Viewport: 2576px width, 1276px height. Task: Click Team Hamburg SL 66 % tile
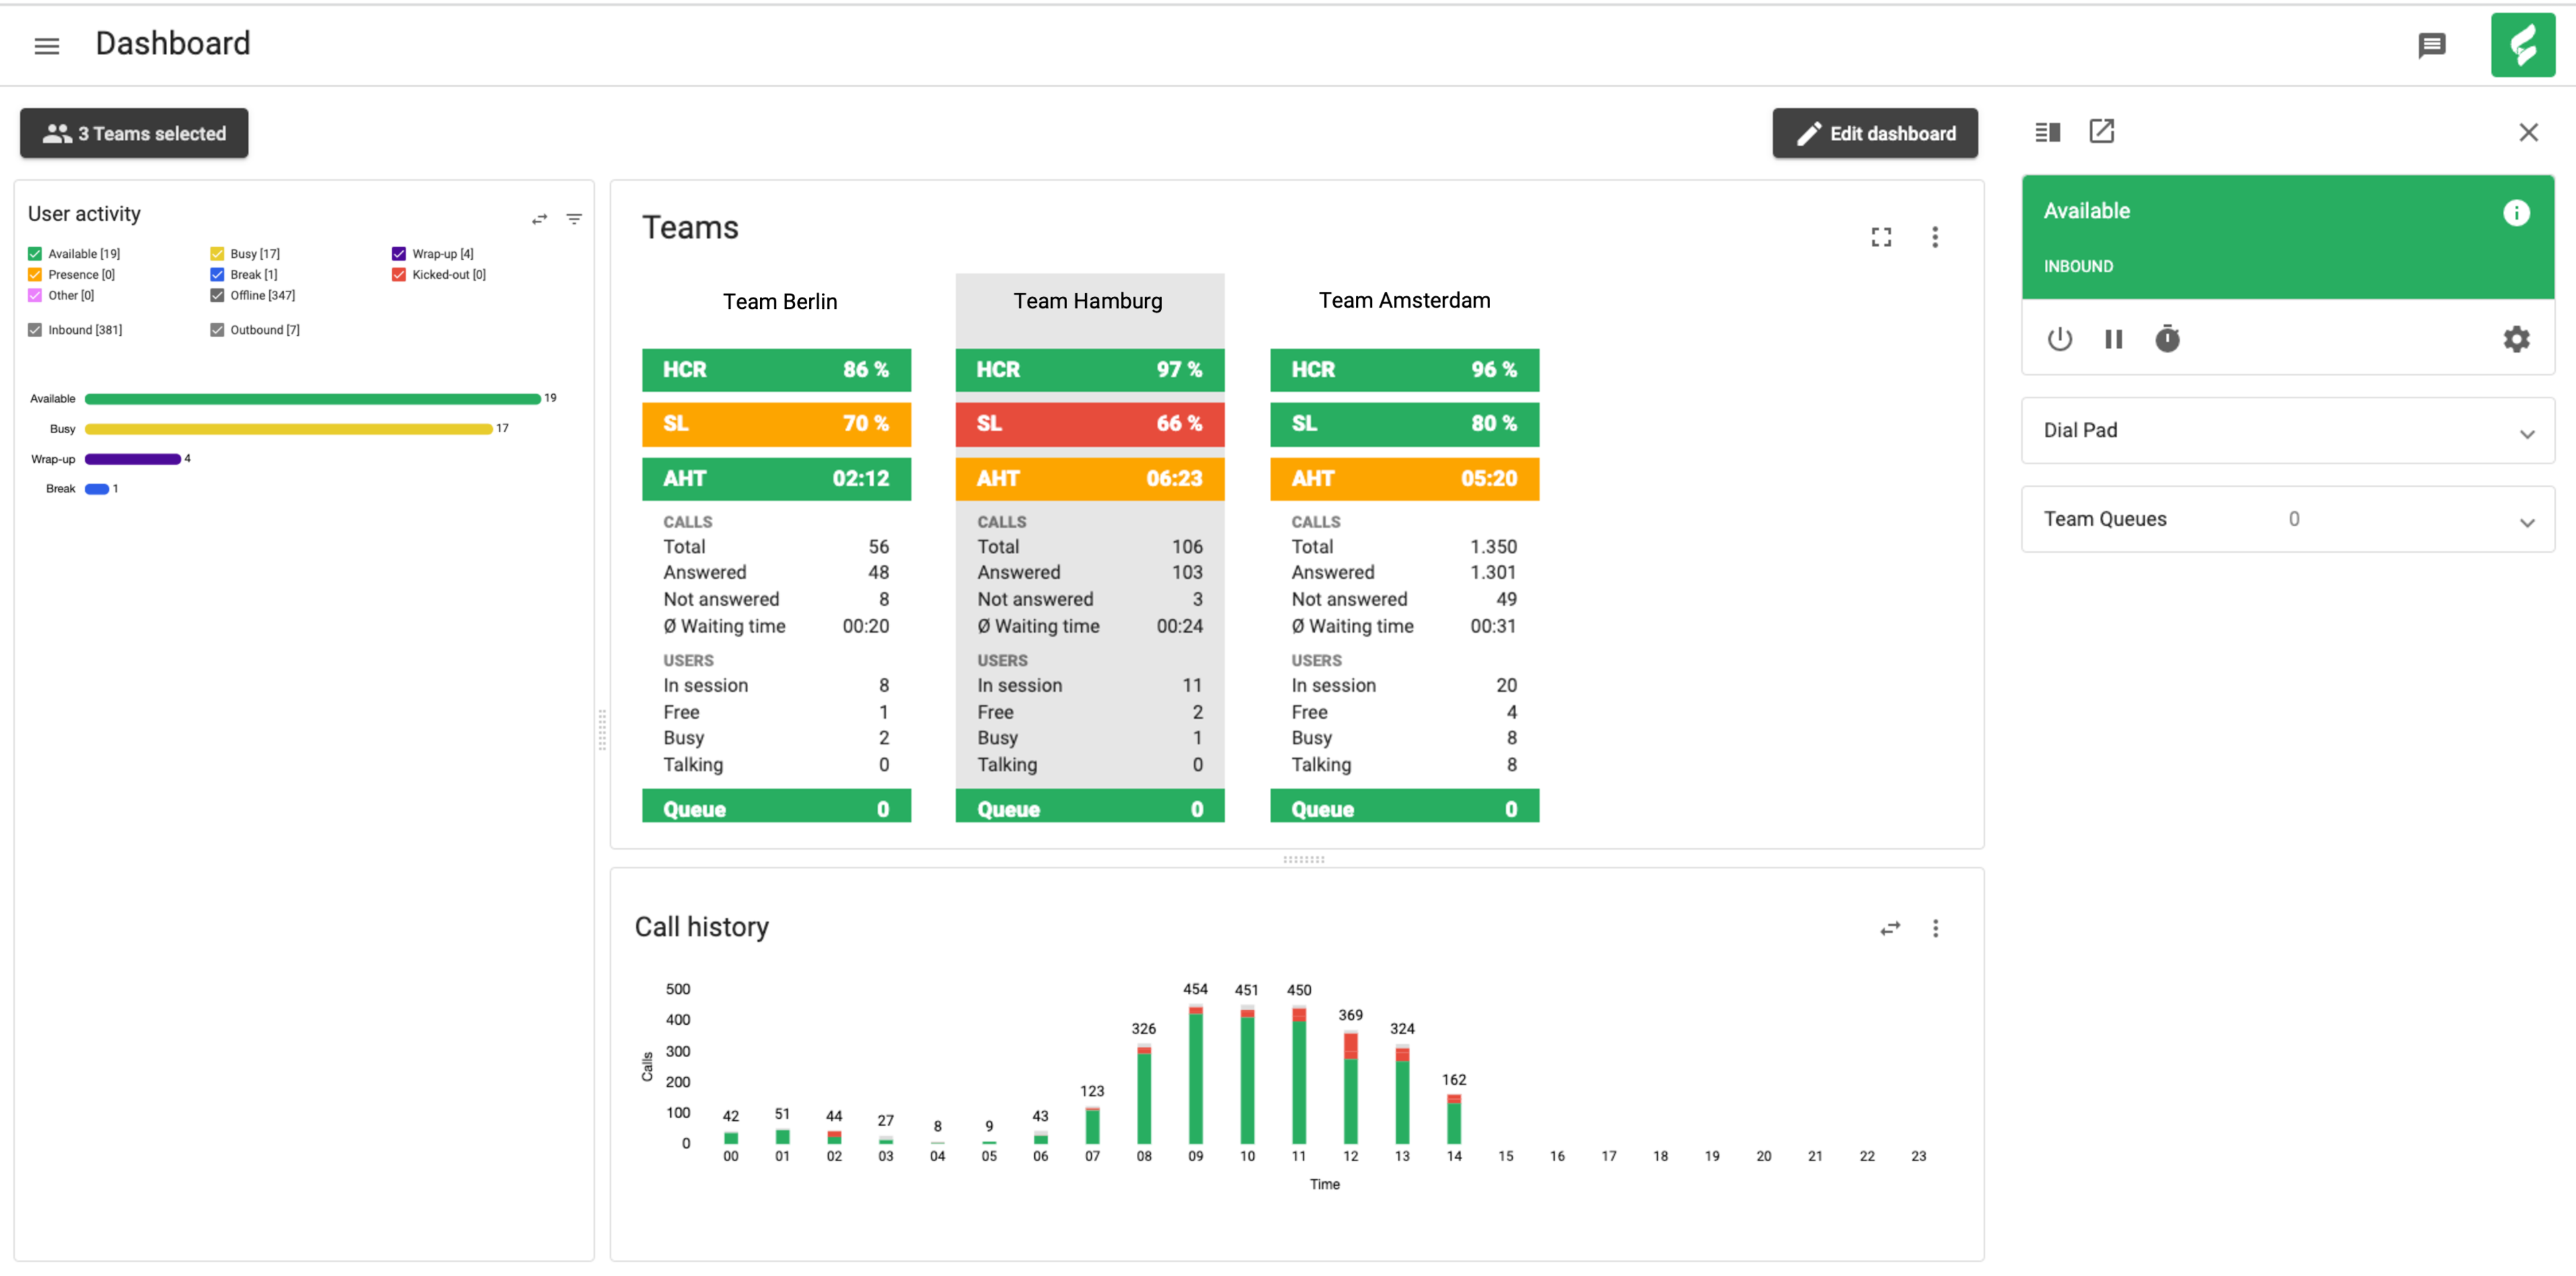1089,424
